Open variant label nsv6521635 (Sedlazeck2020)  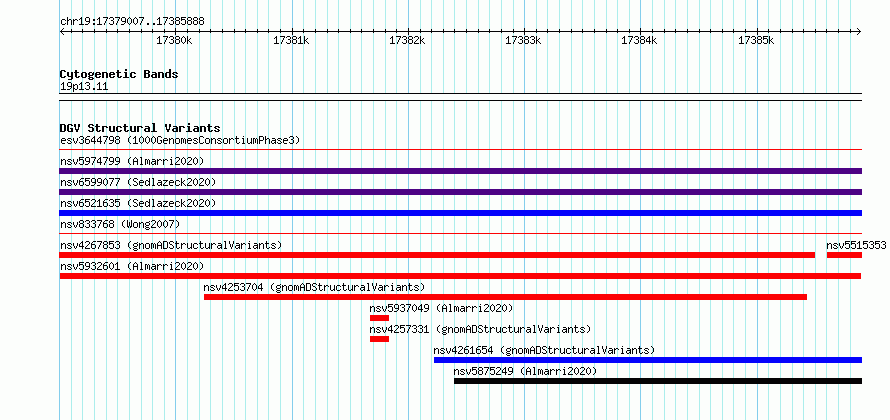138,203
